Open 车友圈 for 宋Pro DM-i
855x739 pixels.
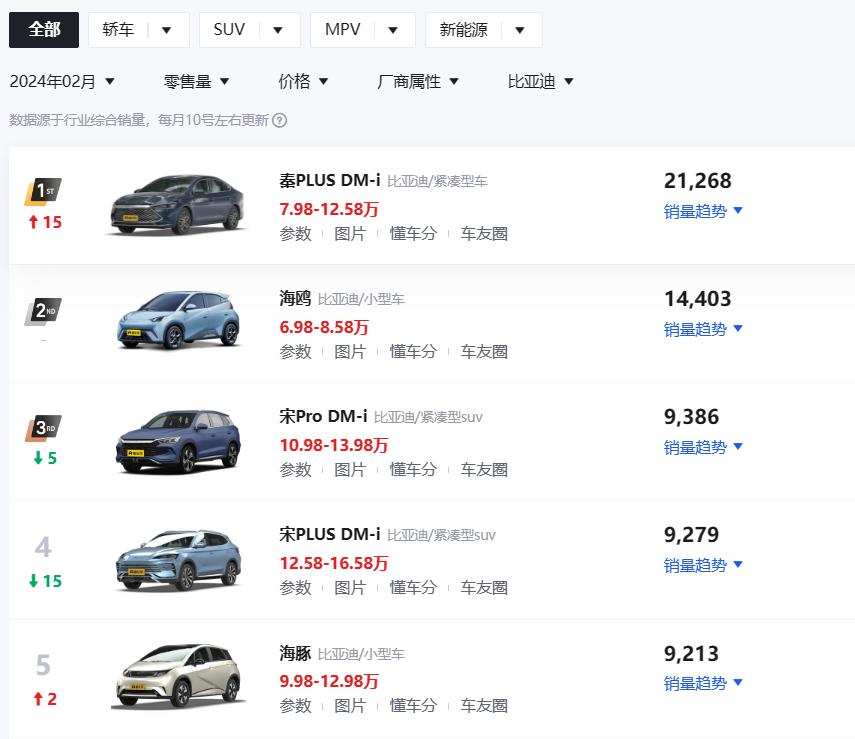click(484, 470)
